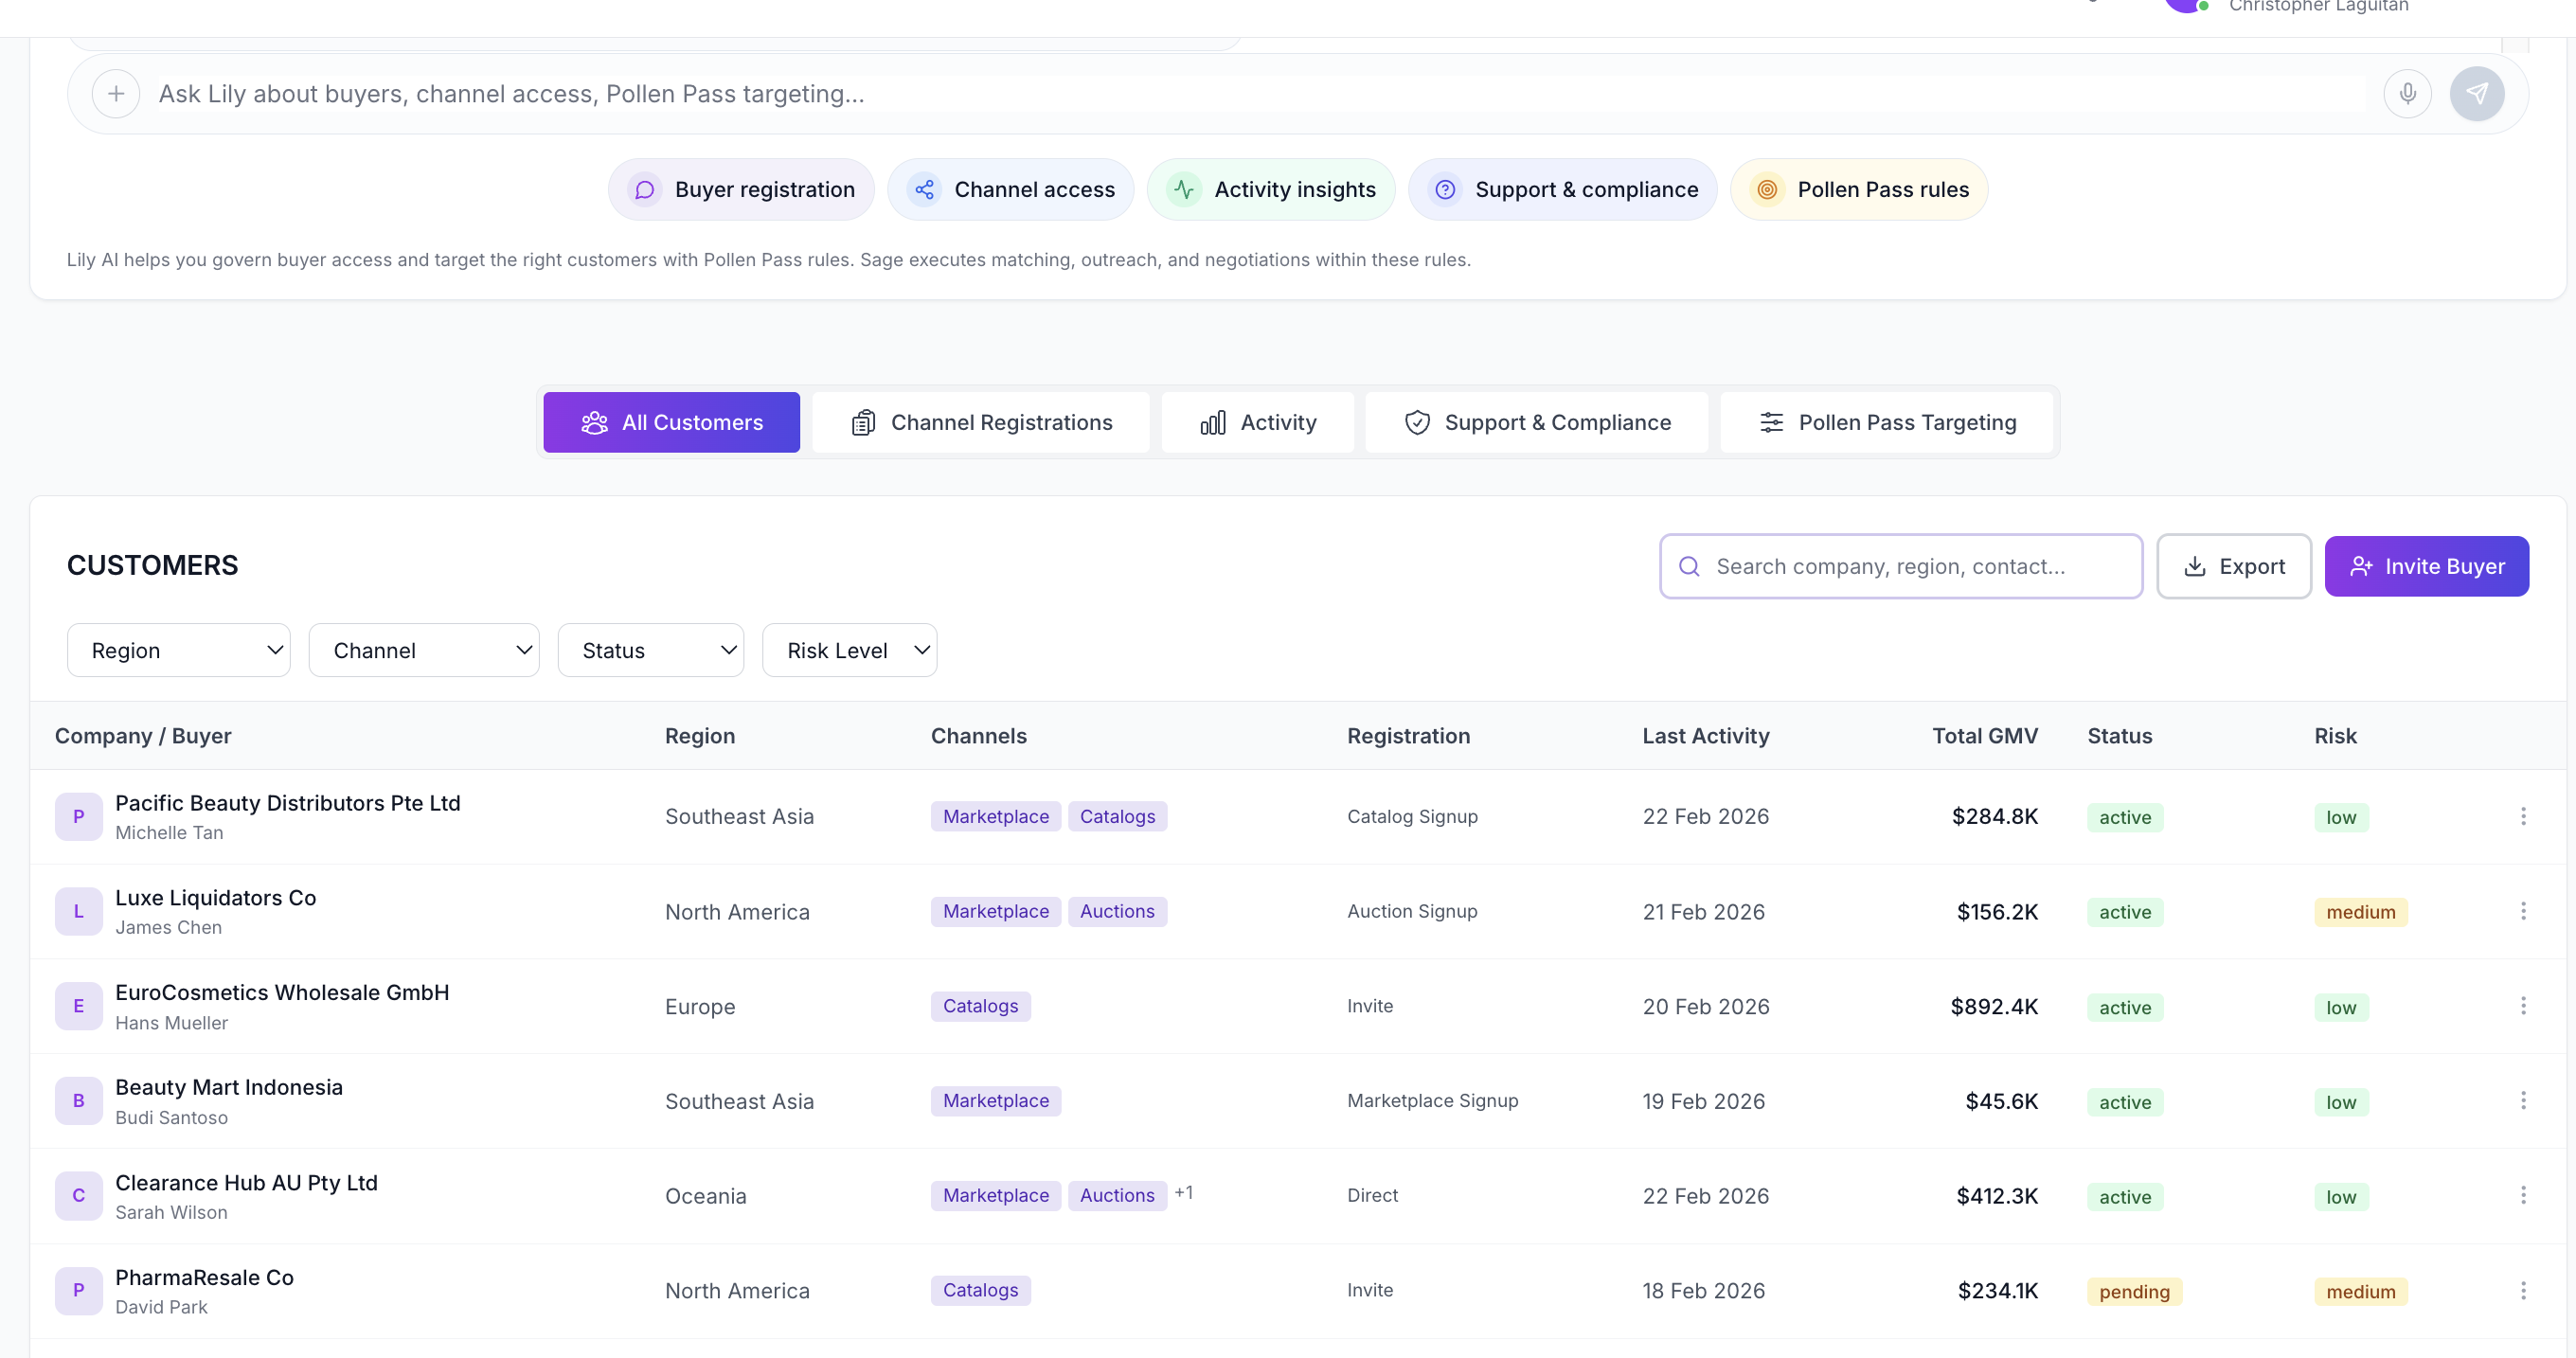The height and width of the screenshot is (1358, 2576).
Task: Click the EuroCosmetics Wholesale GmbH company name
Action: (x=282, y=992)
